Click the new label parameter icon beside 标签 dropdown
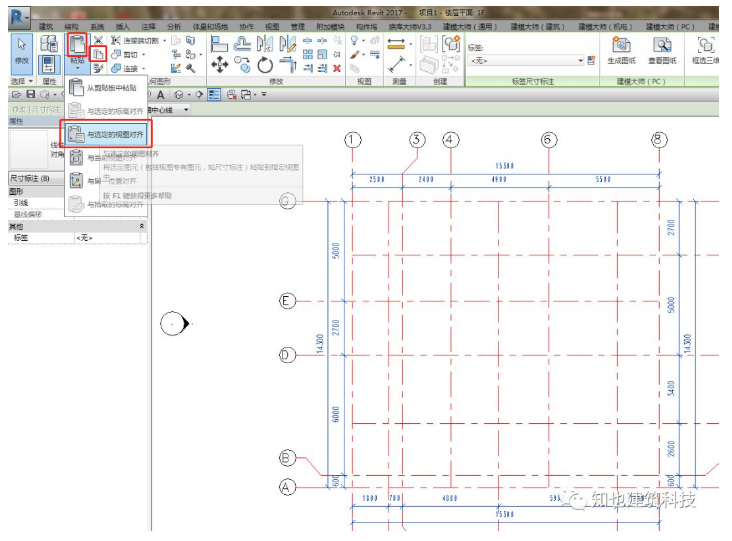The image size is (732, 541). pyautogui.click(x=591, y=61)
